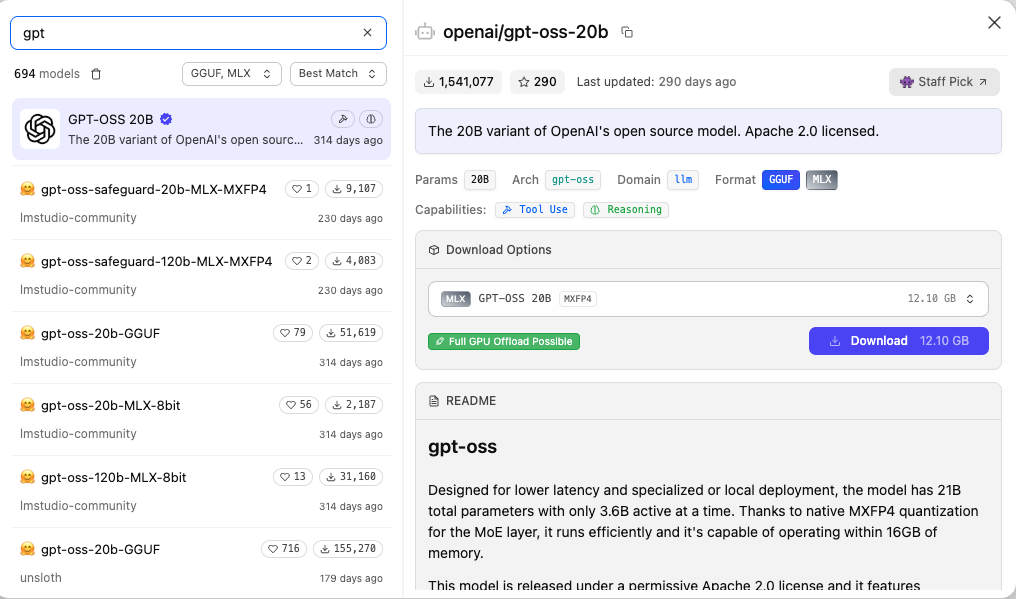This screenshot has height=599, width=1016.
Task: Click the downloads badge showing 2,187
Action: pyautogui.click(x=354, y=405)
